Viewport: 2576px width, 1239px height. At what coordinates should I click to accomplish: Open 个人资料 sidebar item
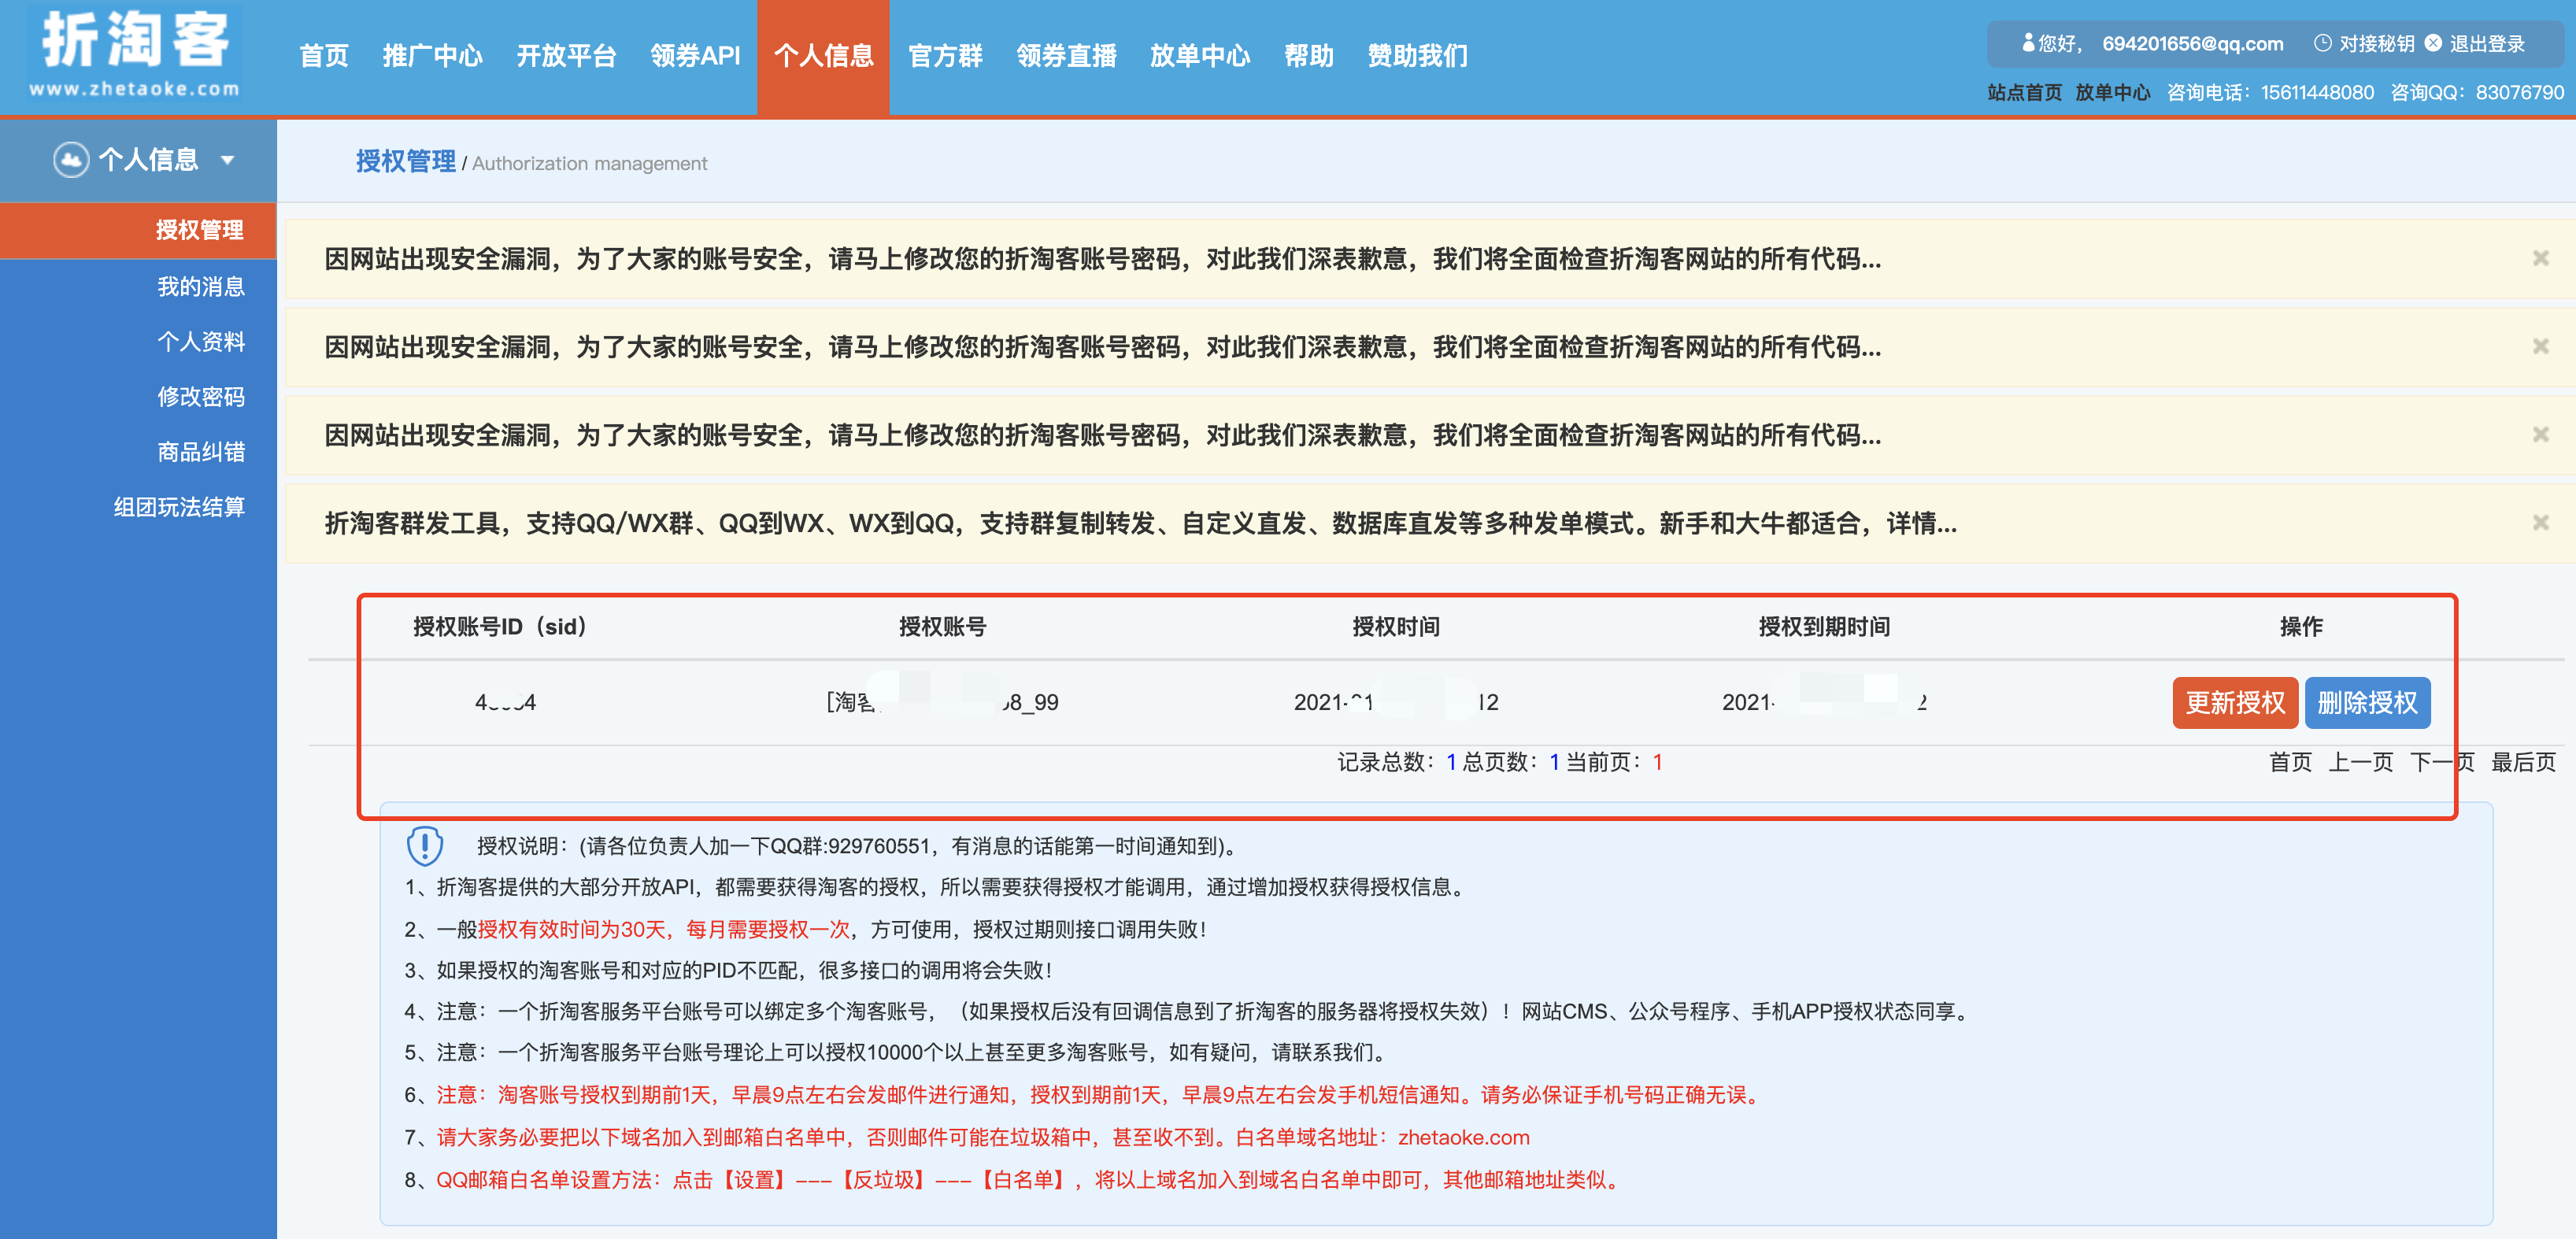201,342
